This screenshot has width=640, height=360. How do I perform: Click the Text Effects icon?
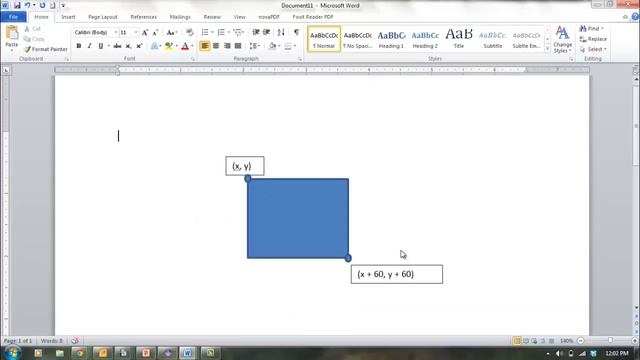click(154, 46)
